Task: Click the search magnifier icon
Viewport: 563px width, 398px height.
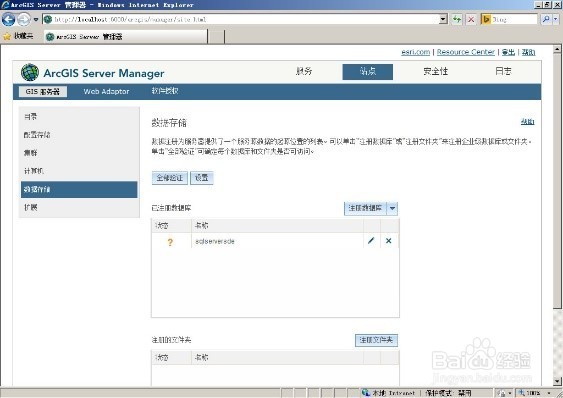Action: pos(546,19)
